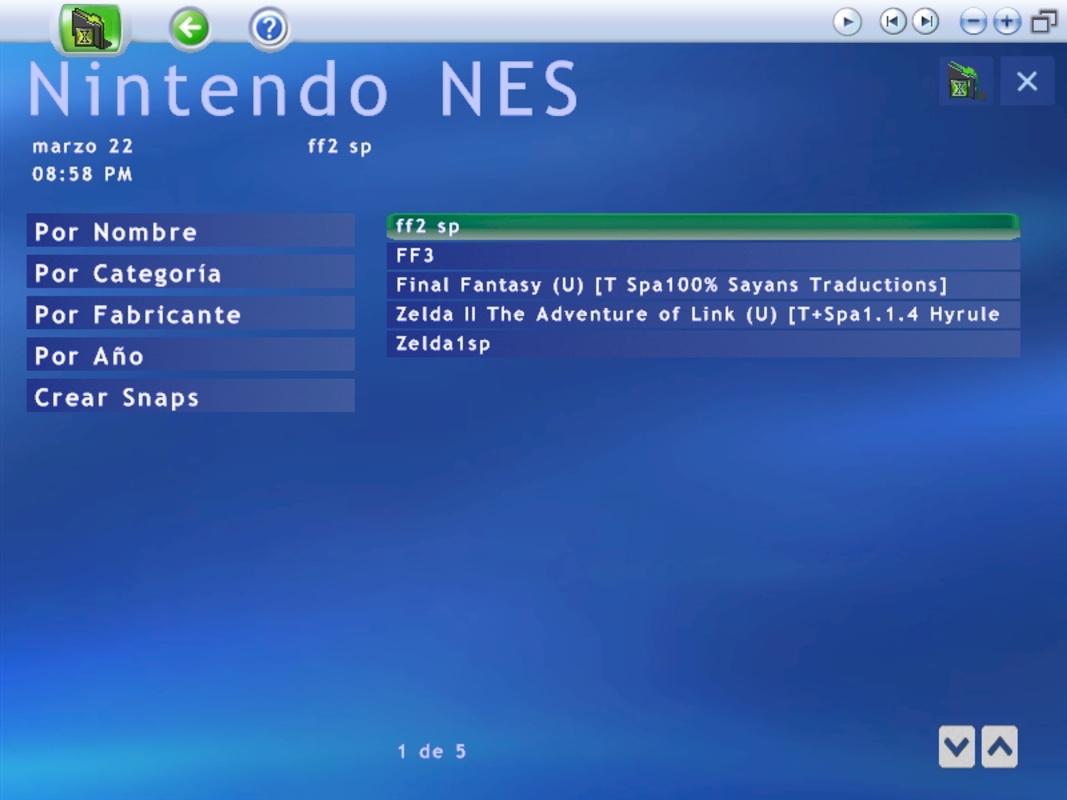Image resolution: width=1067 pixels, height=800 pixels.
Task: Filter list via Por Fabricante
Action: (x=190, y=314)
